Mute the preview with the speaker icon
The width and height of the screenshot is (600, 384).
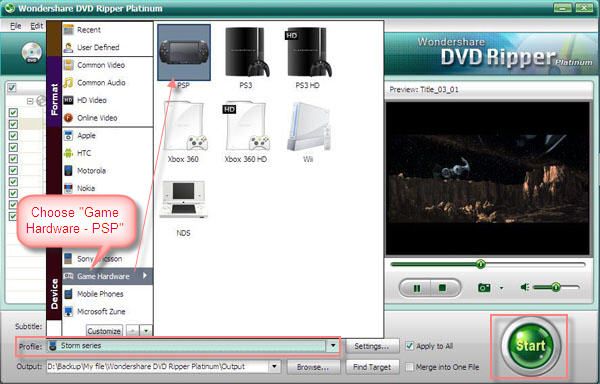coord(525,287)
